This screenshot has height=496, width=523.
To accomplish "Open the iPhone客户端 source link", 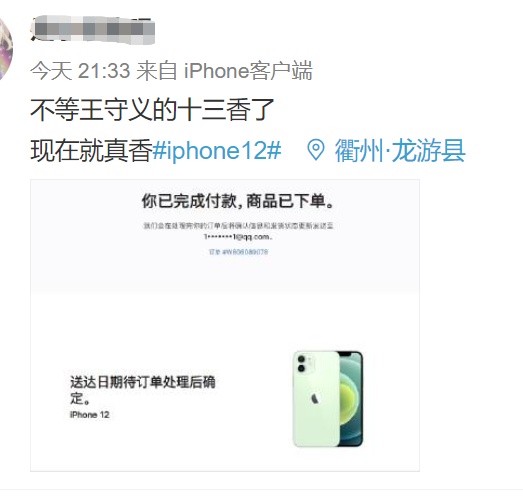I will 248,71.
